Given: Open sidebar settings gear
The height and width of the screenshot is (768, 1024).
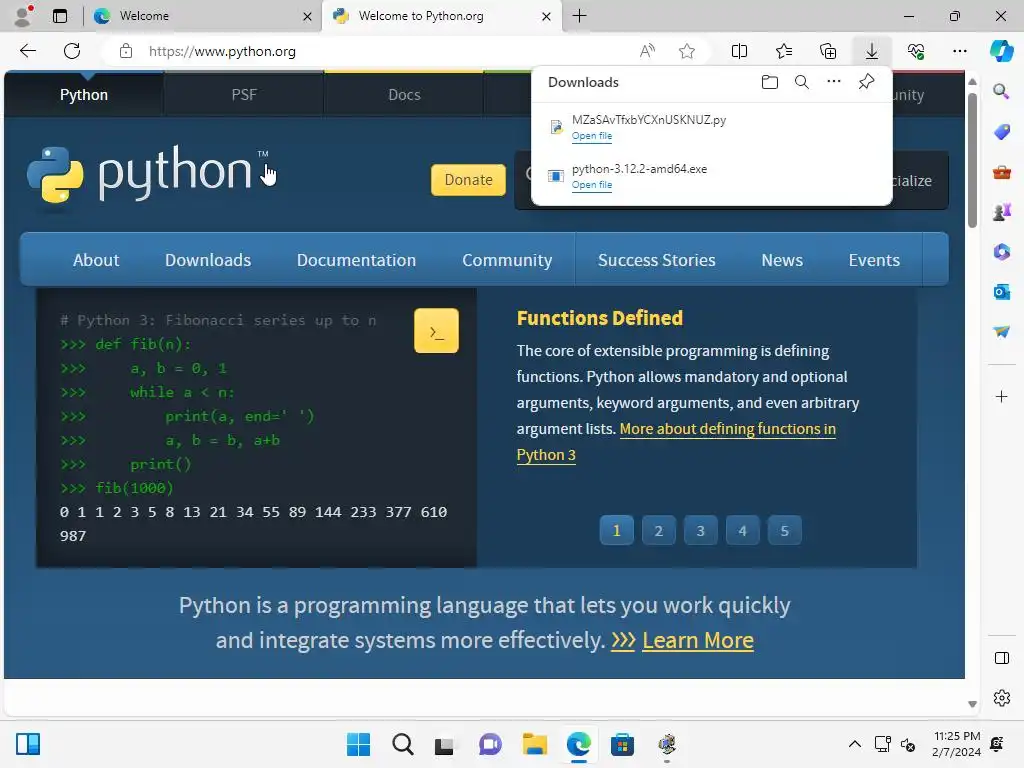Looking at the screenshot, I should (x=1001, y=698).
